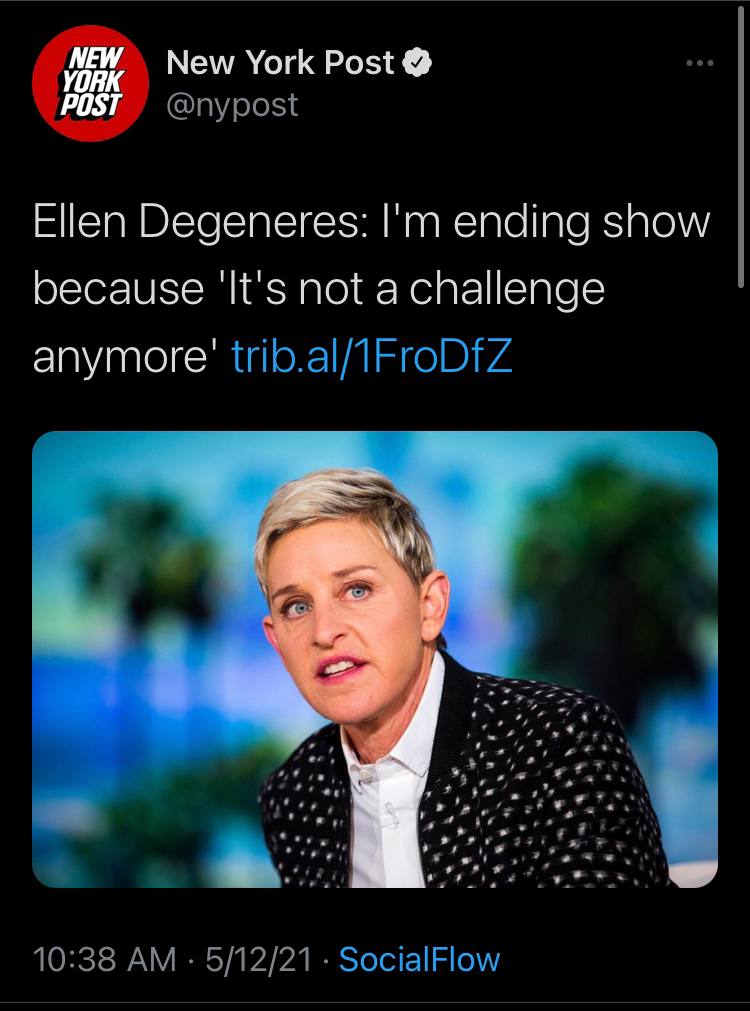Click the scrollbar on the right edge
750x1011 pixels.
click(x=741, y=147)
